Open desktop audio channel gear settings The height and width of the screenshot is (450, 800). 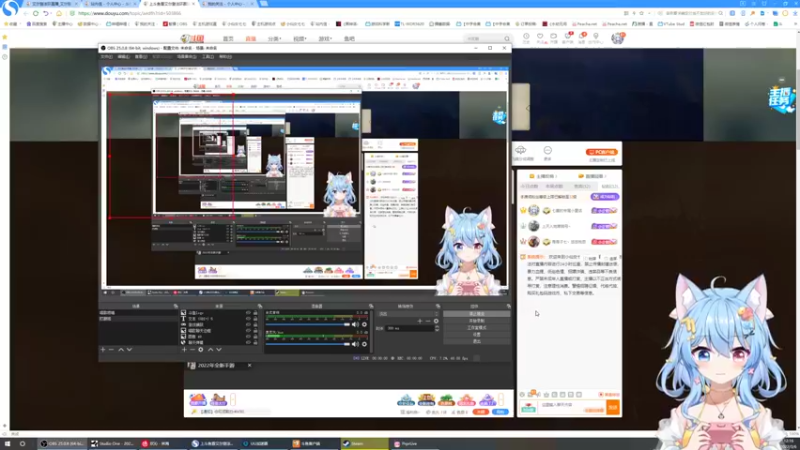coord(364,324)
